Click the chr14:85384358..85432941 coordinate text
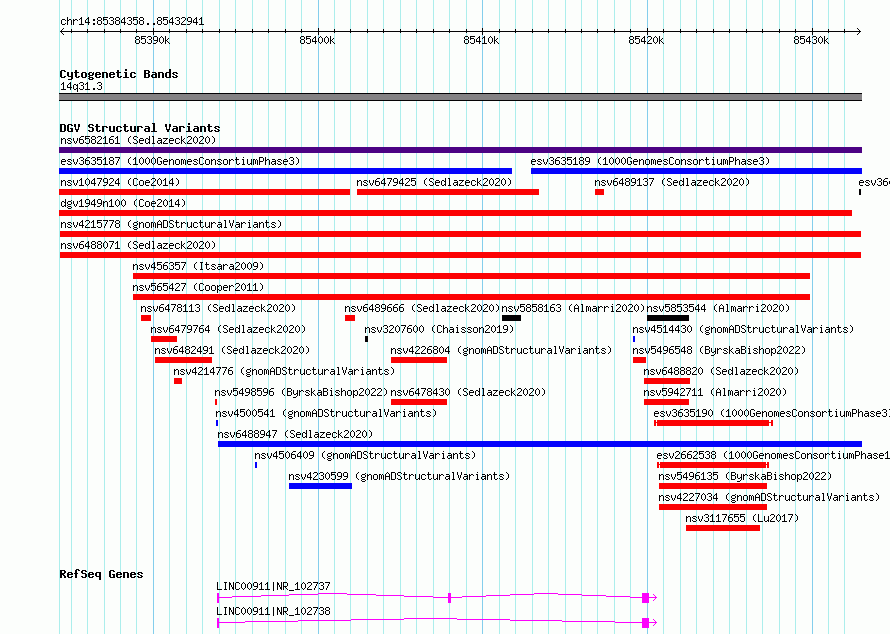 click(132, 22)
